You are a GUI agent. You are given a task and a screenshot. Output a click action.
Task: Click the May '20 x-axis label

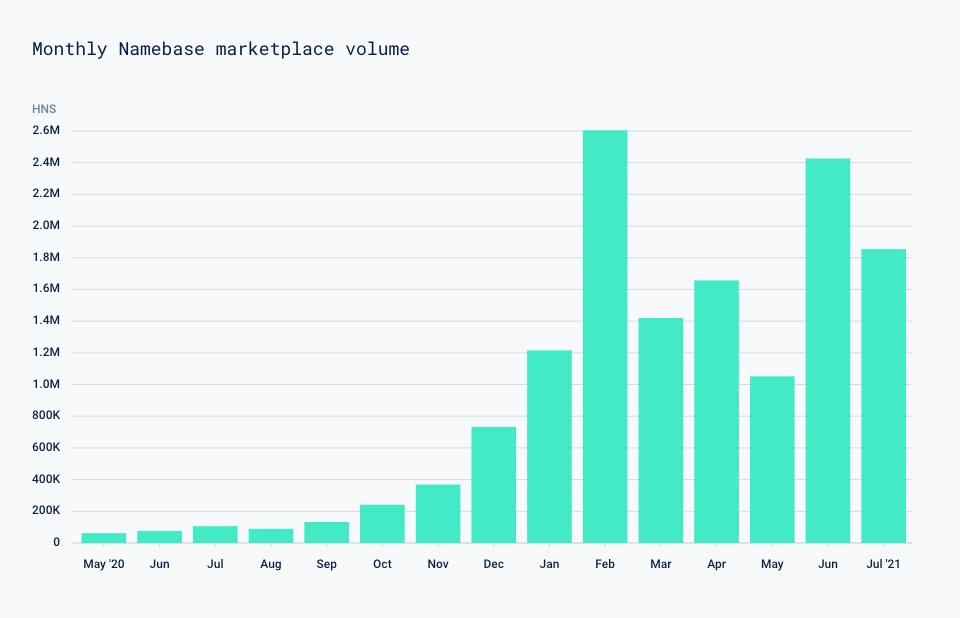(103, 564)
